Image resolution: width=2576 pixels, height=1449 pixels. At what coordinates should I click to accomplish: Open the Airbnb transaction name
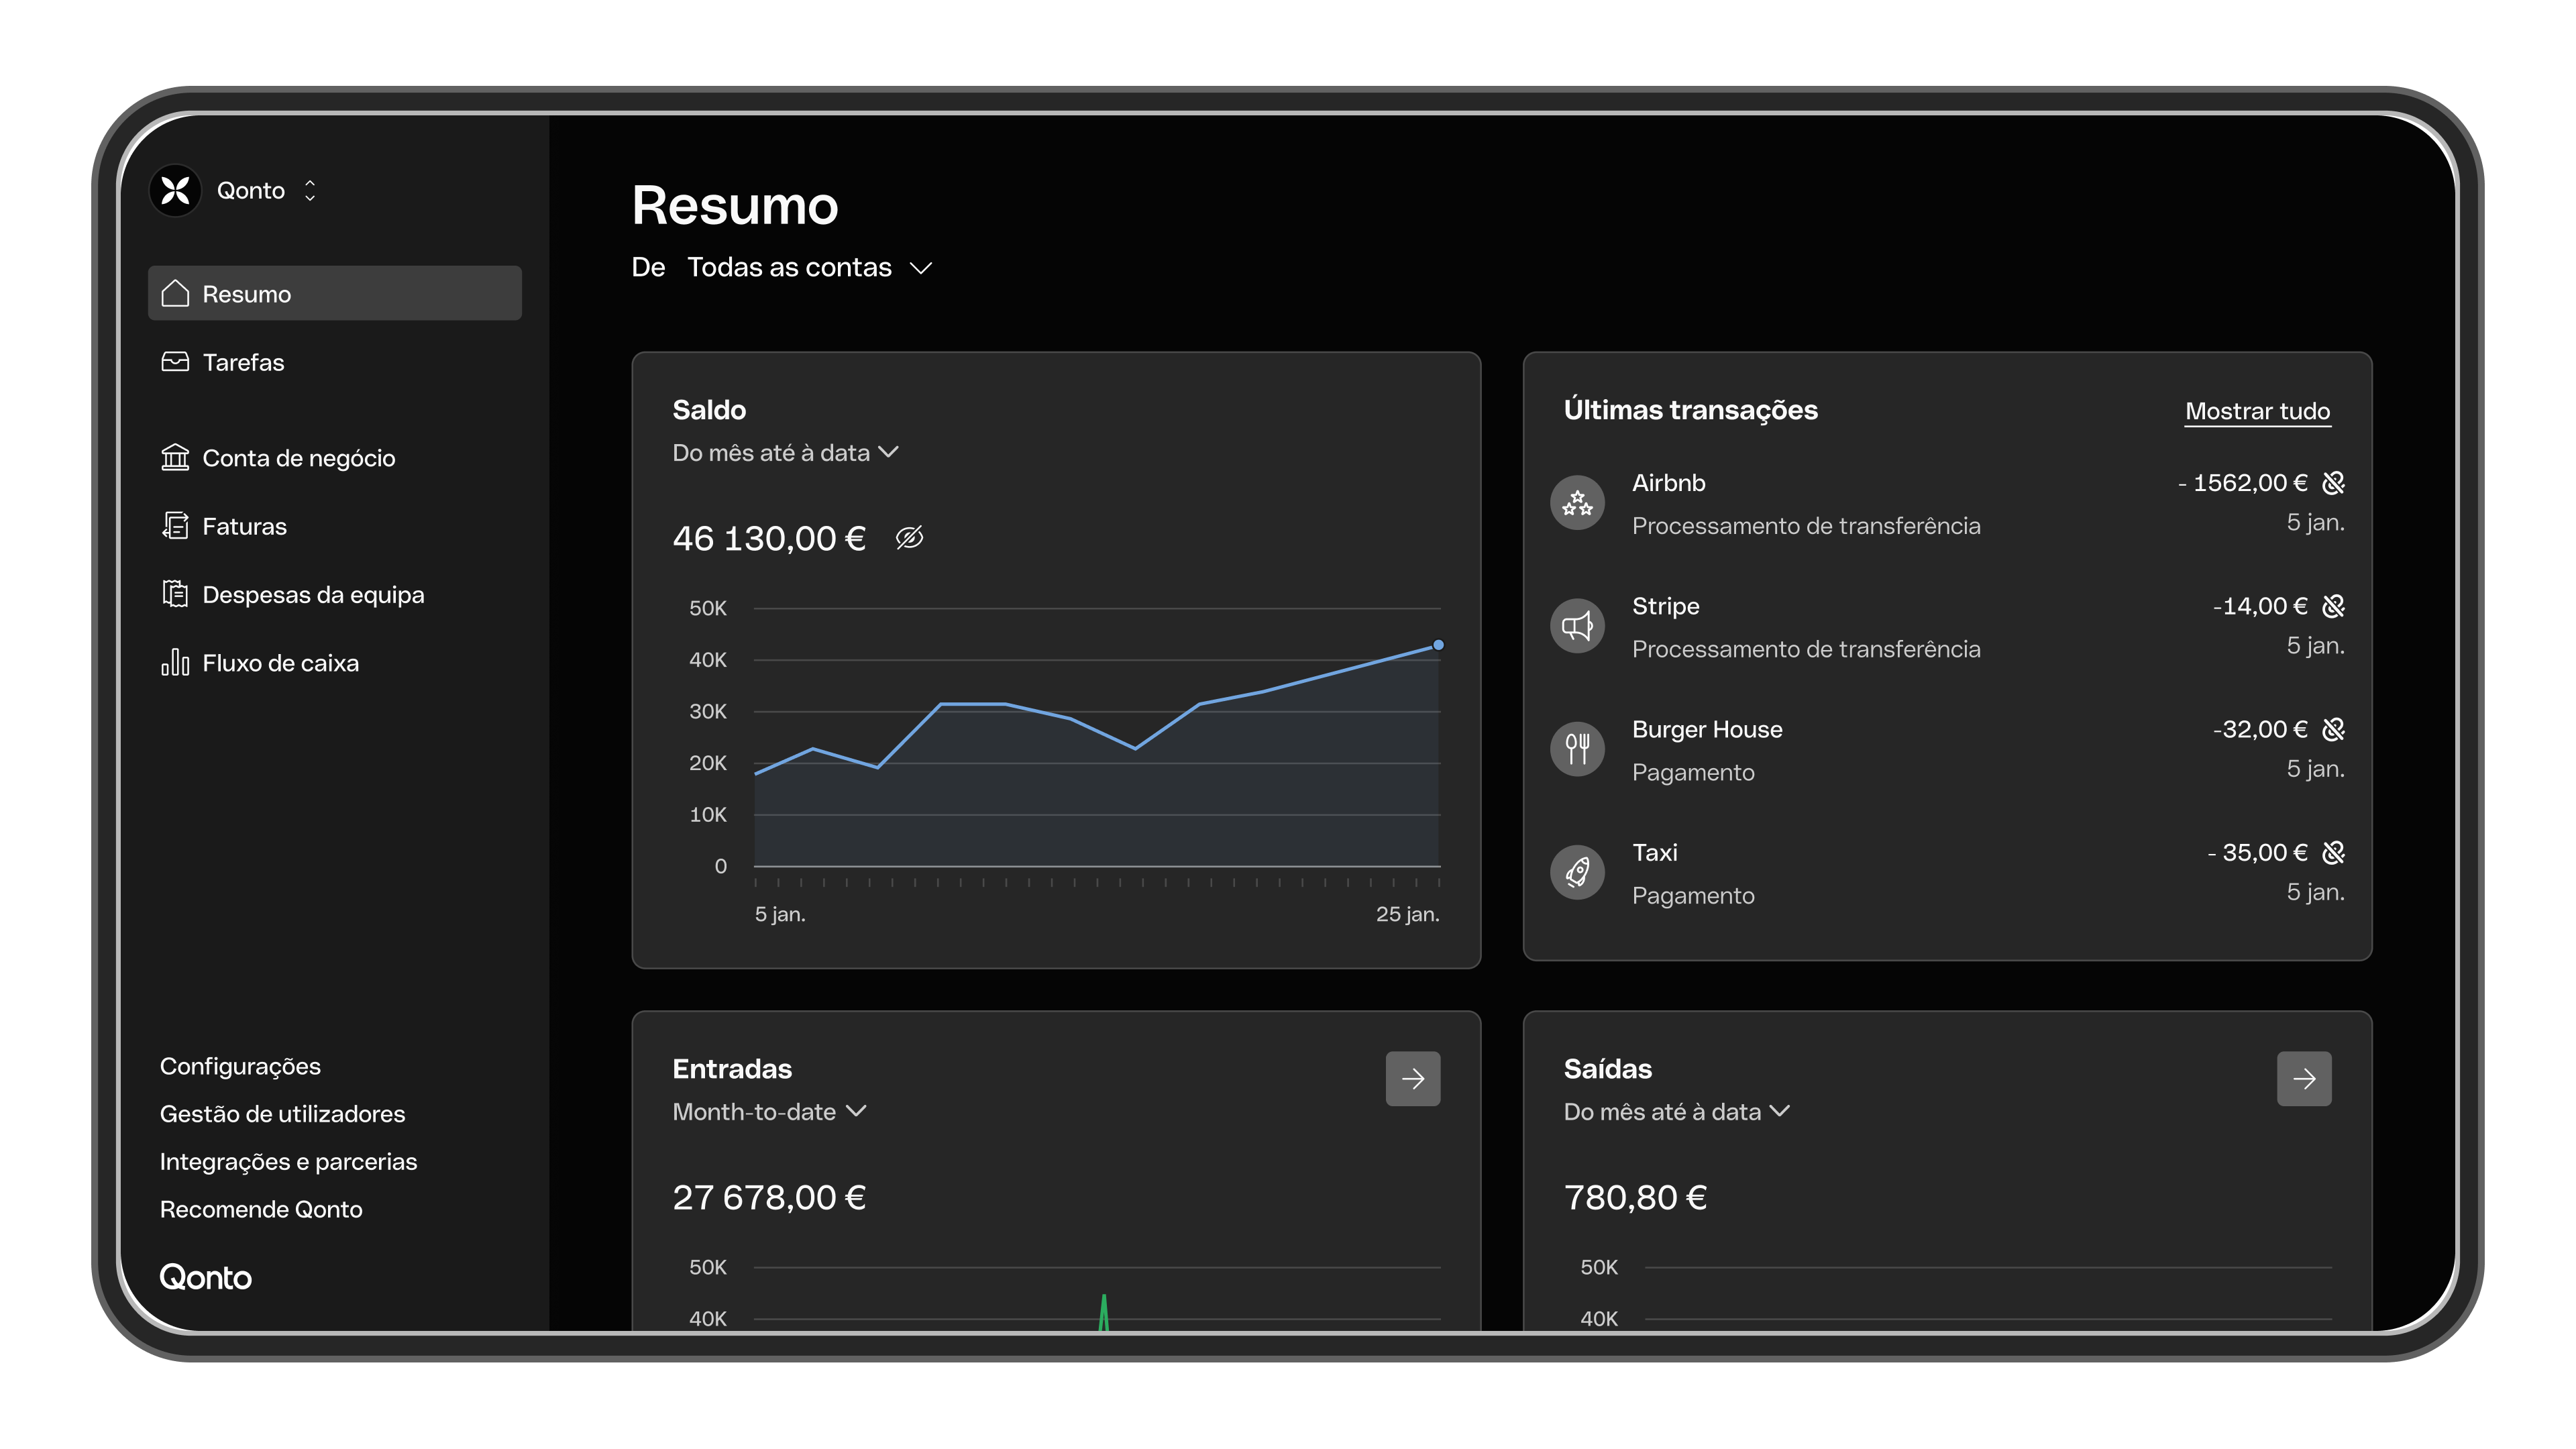(x=1668, y=483)
